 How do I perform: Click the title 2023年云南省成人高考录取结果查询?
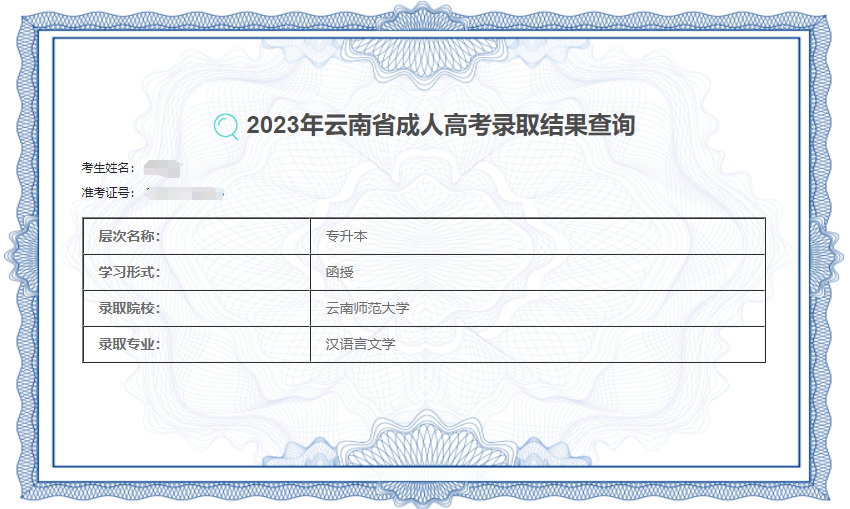coord(441,125)
